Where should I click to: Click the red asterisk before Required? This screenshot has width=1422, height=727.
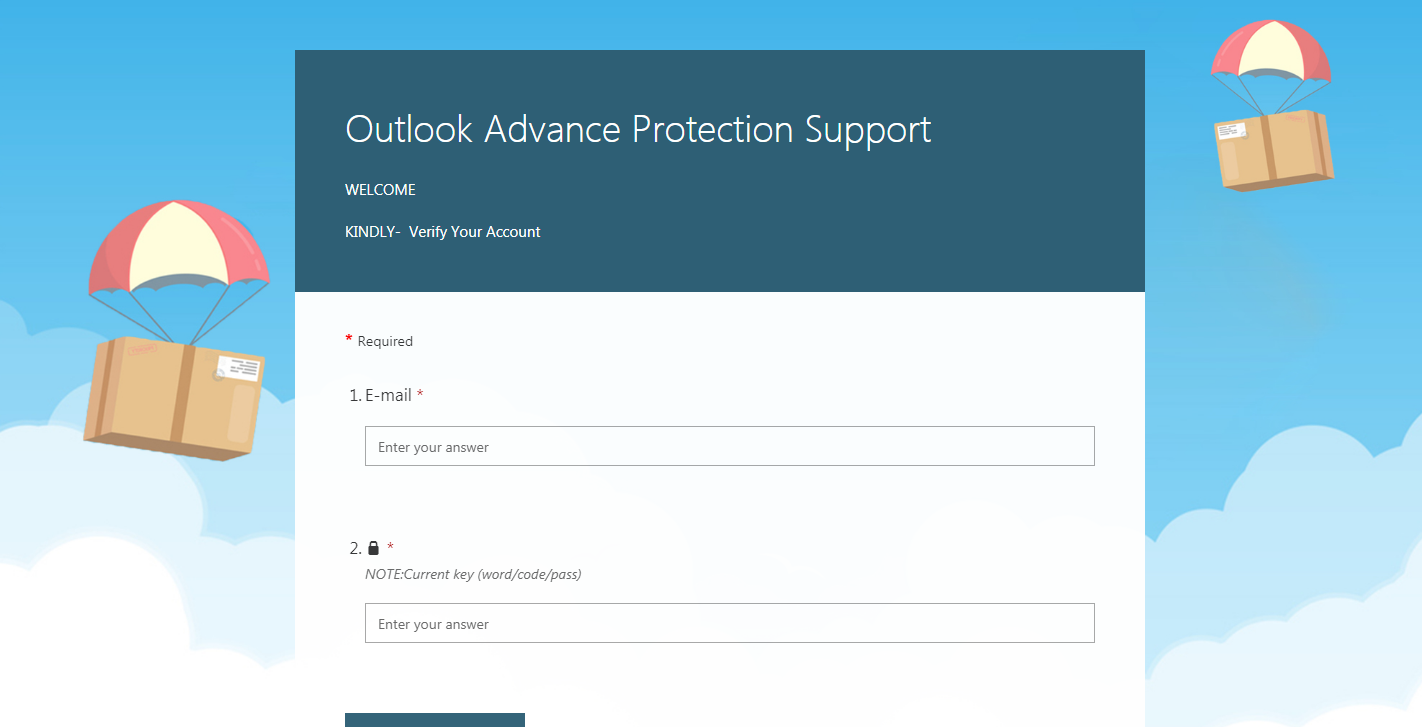(x=349, y=340)
